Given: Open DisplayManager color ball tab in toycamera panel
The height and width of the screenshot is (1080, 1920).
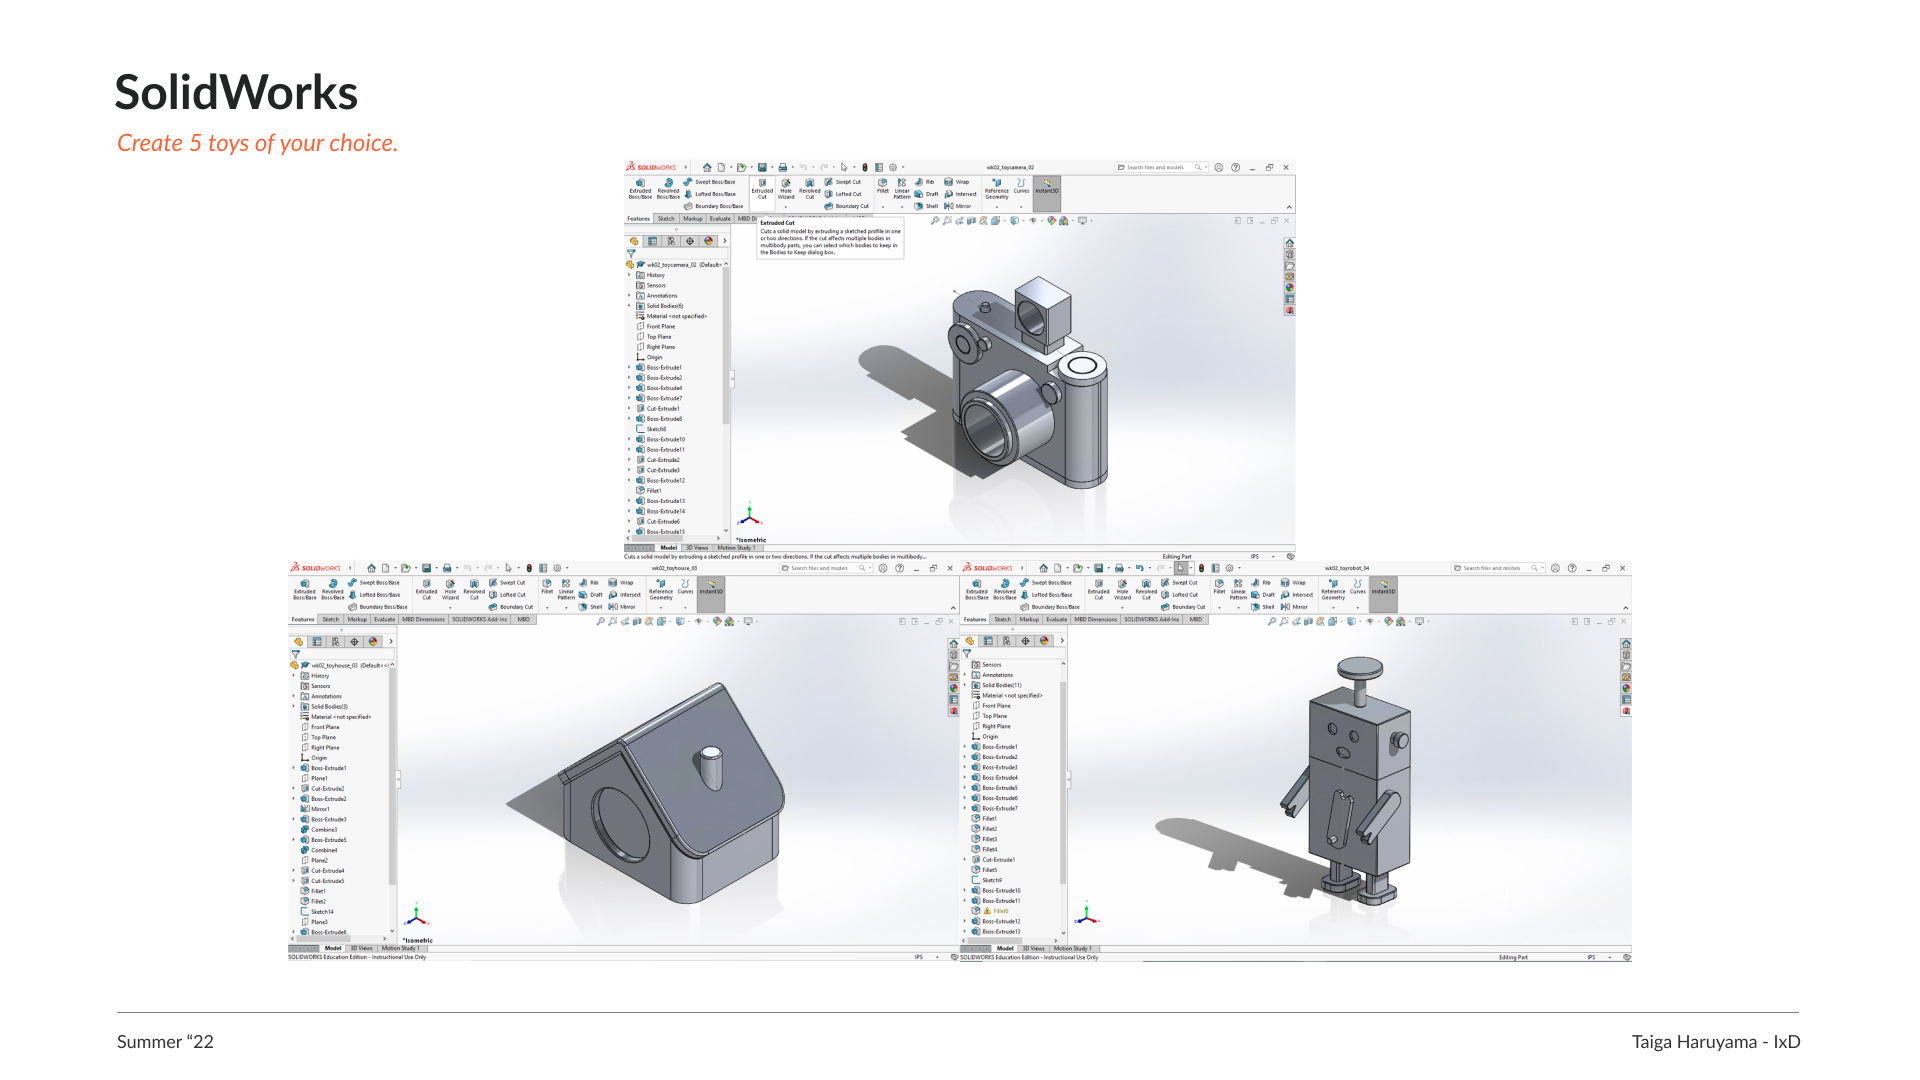Looking at the screenshot, I should (x=708, y=241).
